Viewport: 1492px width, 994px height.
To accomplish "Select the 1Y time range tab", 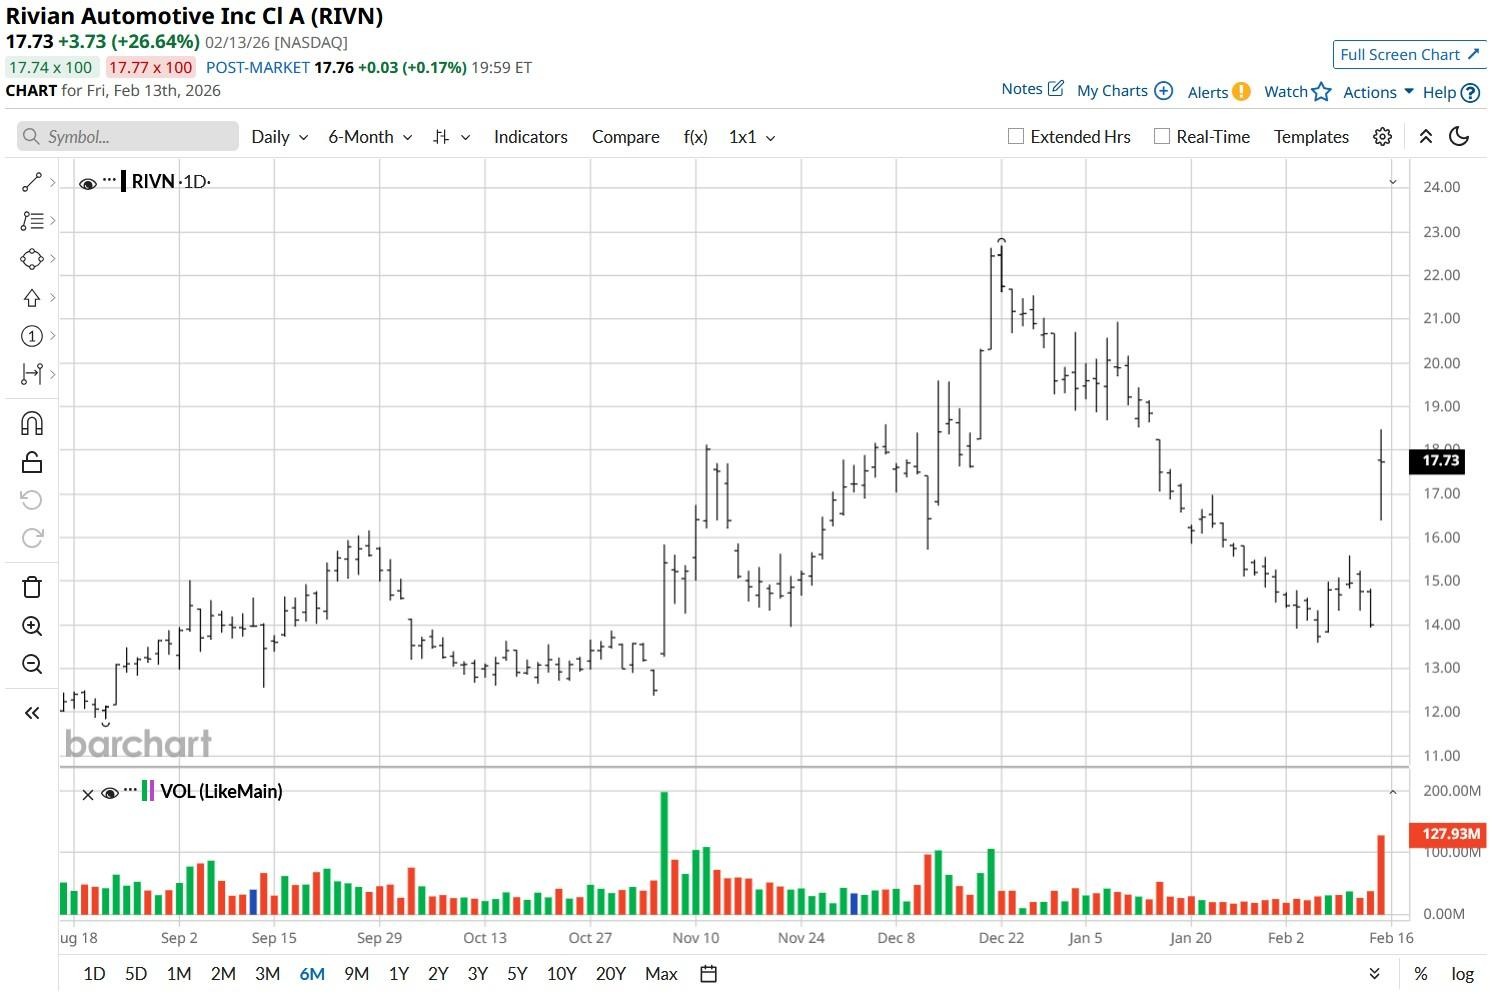I will click(x=399, y=974).
